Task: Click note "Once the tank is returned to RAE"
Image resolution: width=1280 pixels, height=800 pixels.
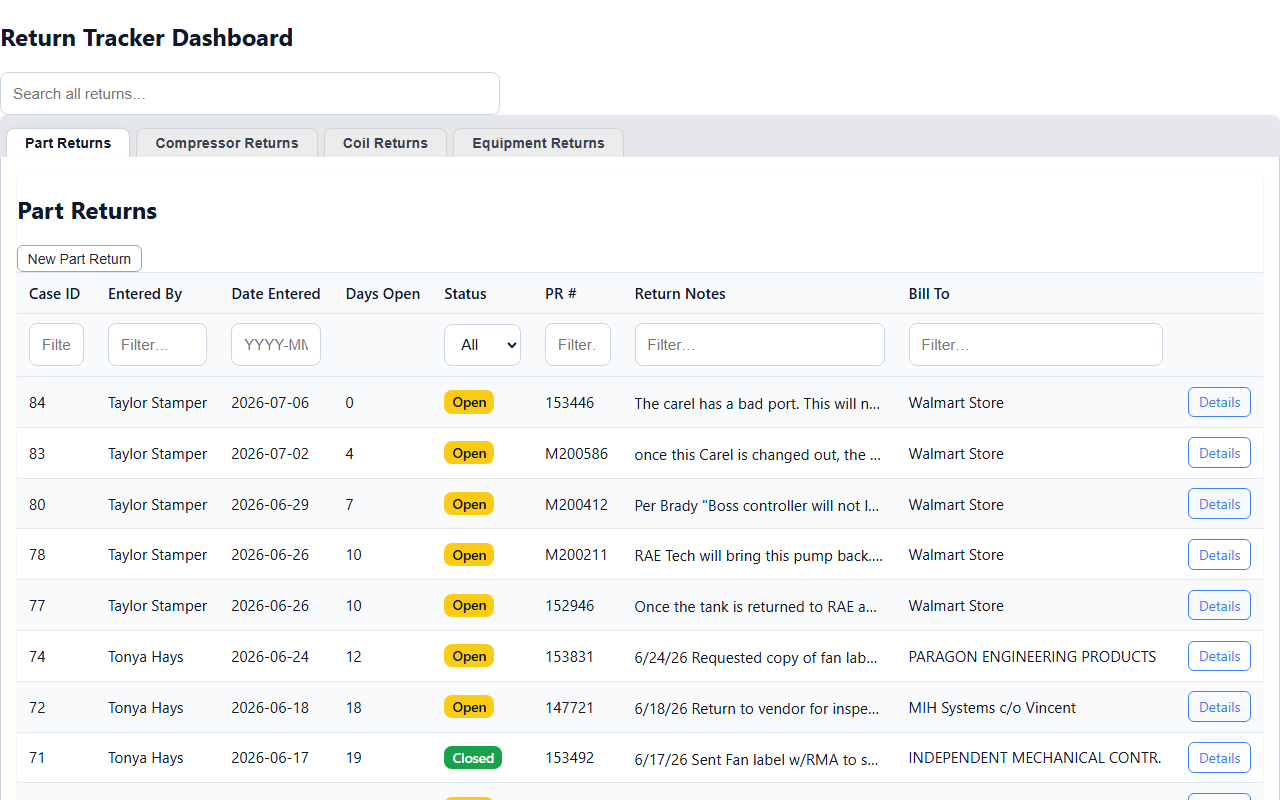Action: (x=758, y=607)
